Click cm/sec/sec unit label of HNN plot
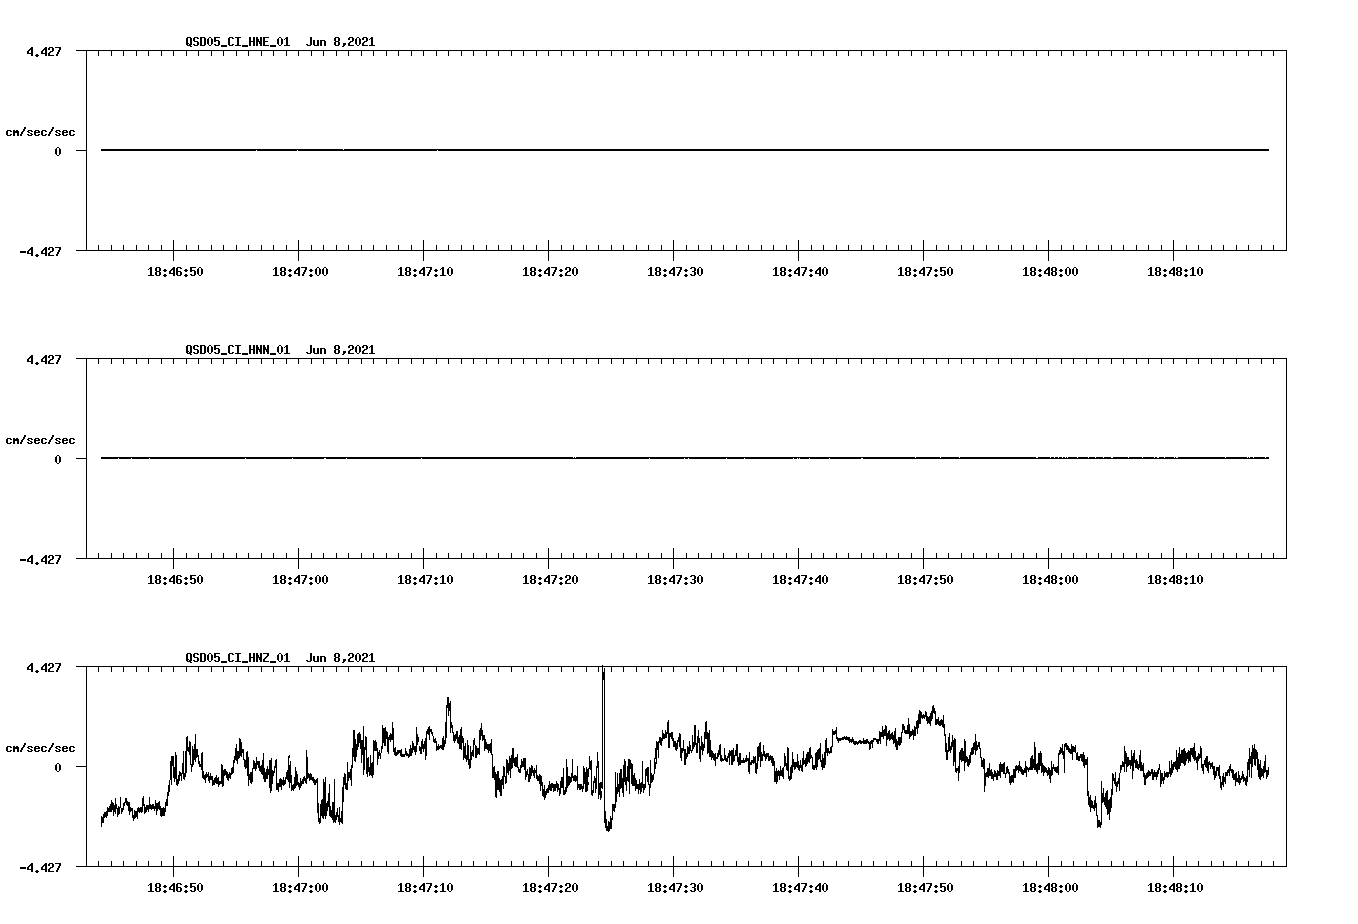 click(x=40, y=440)
